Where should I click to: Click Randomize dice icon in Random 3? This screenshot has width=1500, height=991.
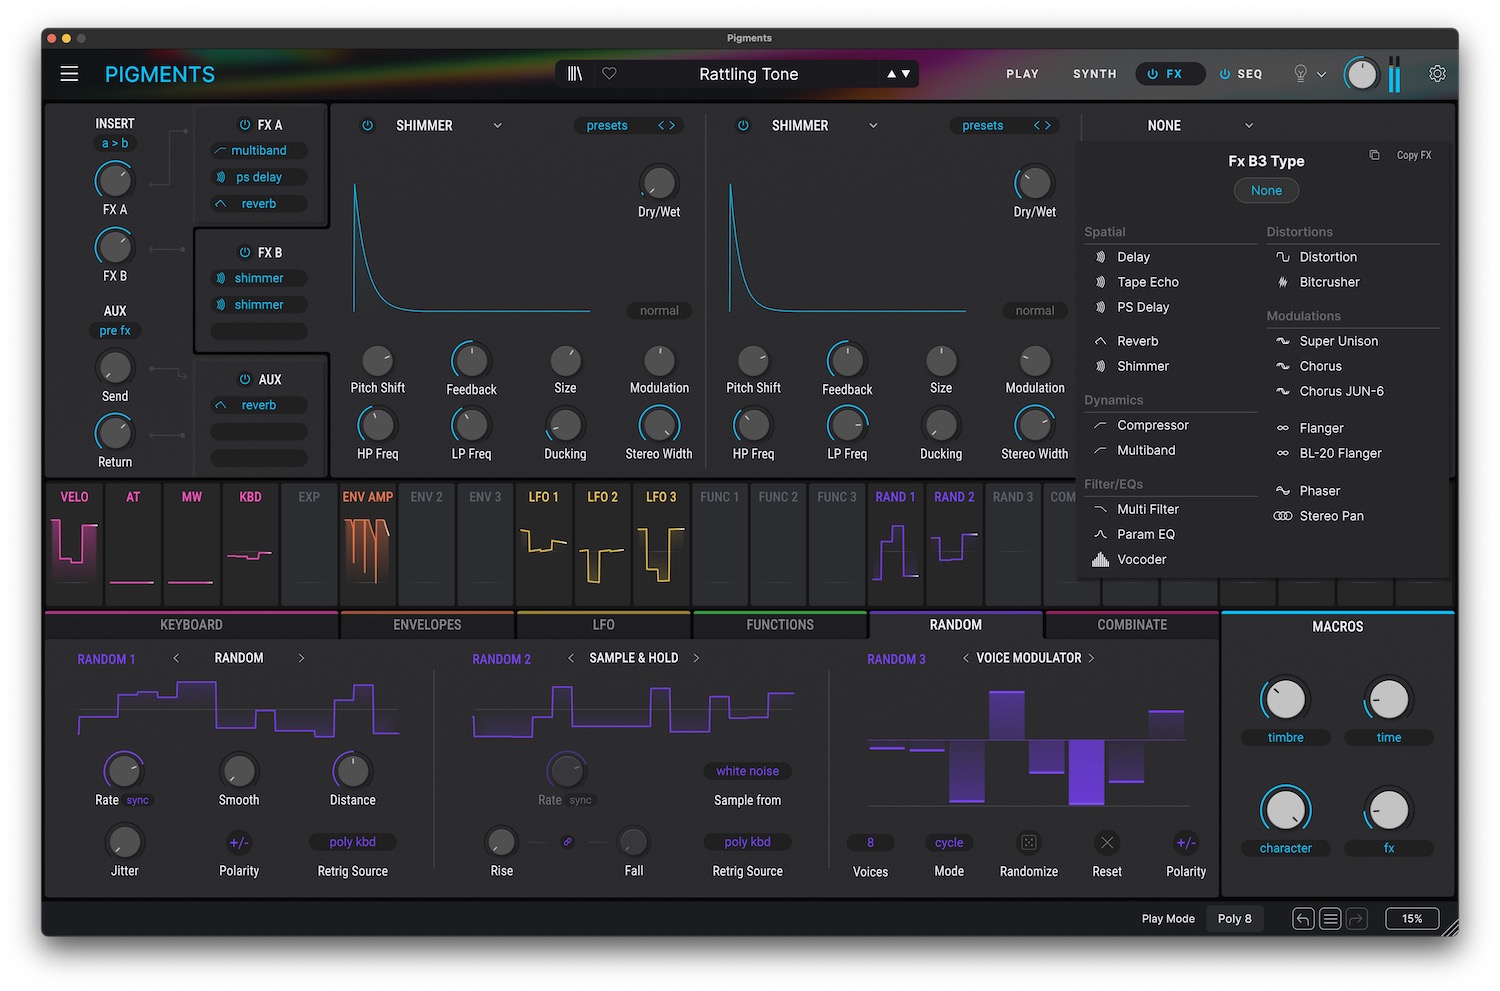[1028, 843]
